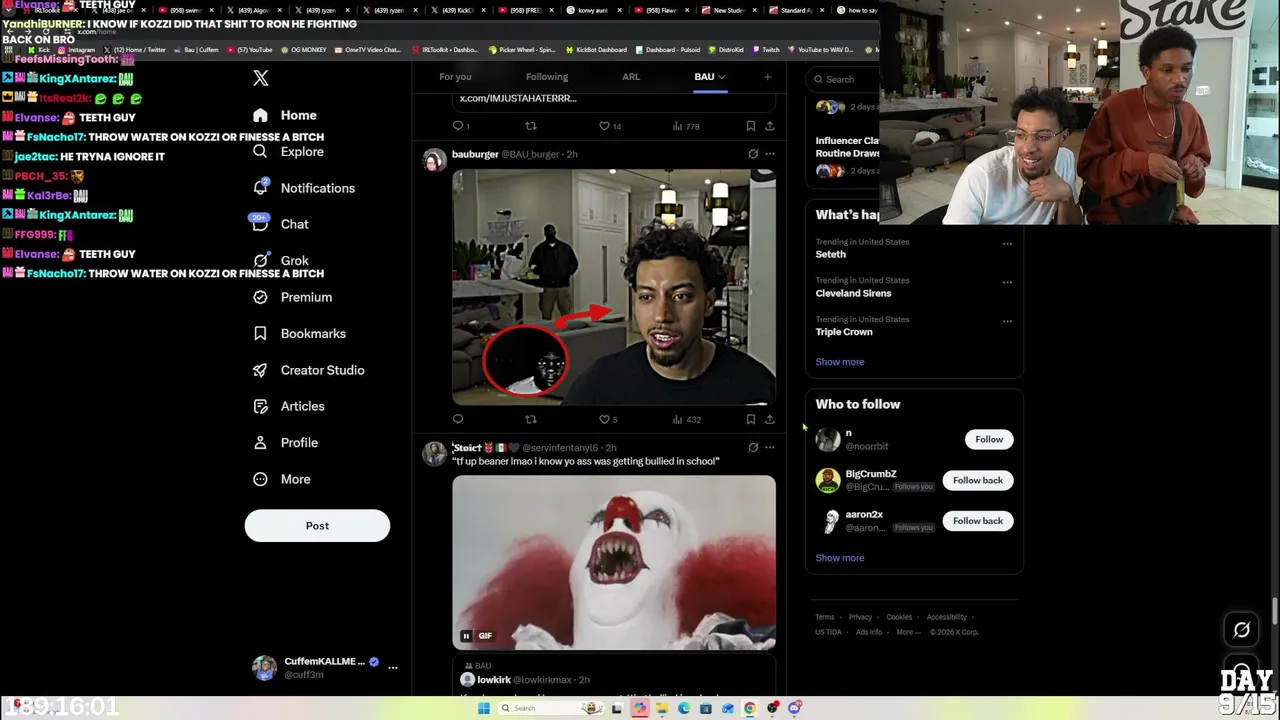Click the Grok icon on bauburger's post
The image size is (1280, 720).
pyautogui.click(x=753, y=154)
